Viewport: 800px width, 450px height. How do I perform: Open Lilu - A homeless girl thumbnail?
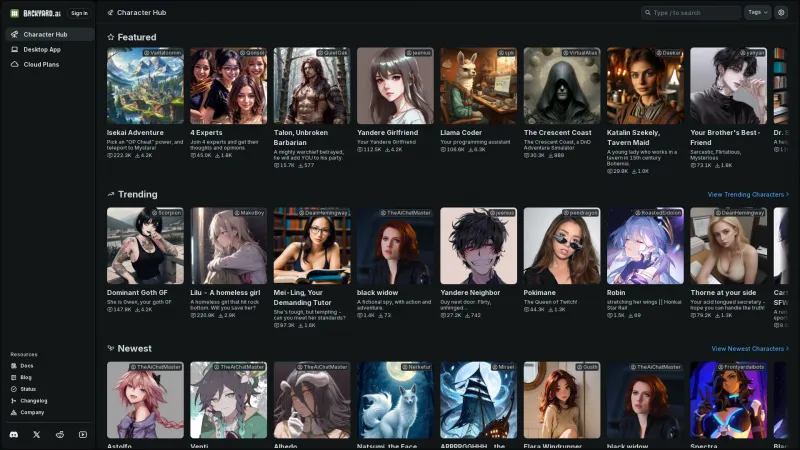pyautogui.click(x=229, y=245)
